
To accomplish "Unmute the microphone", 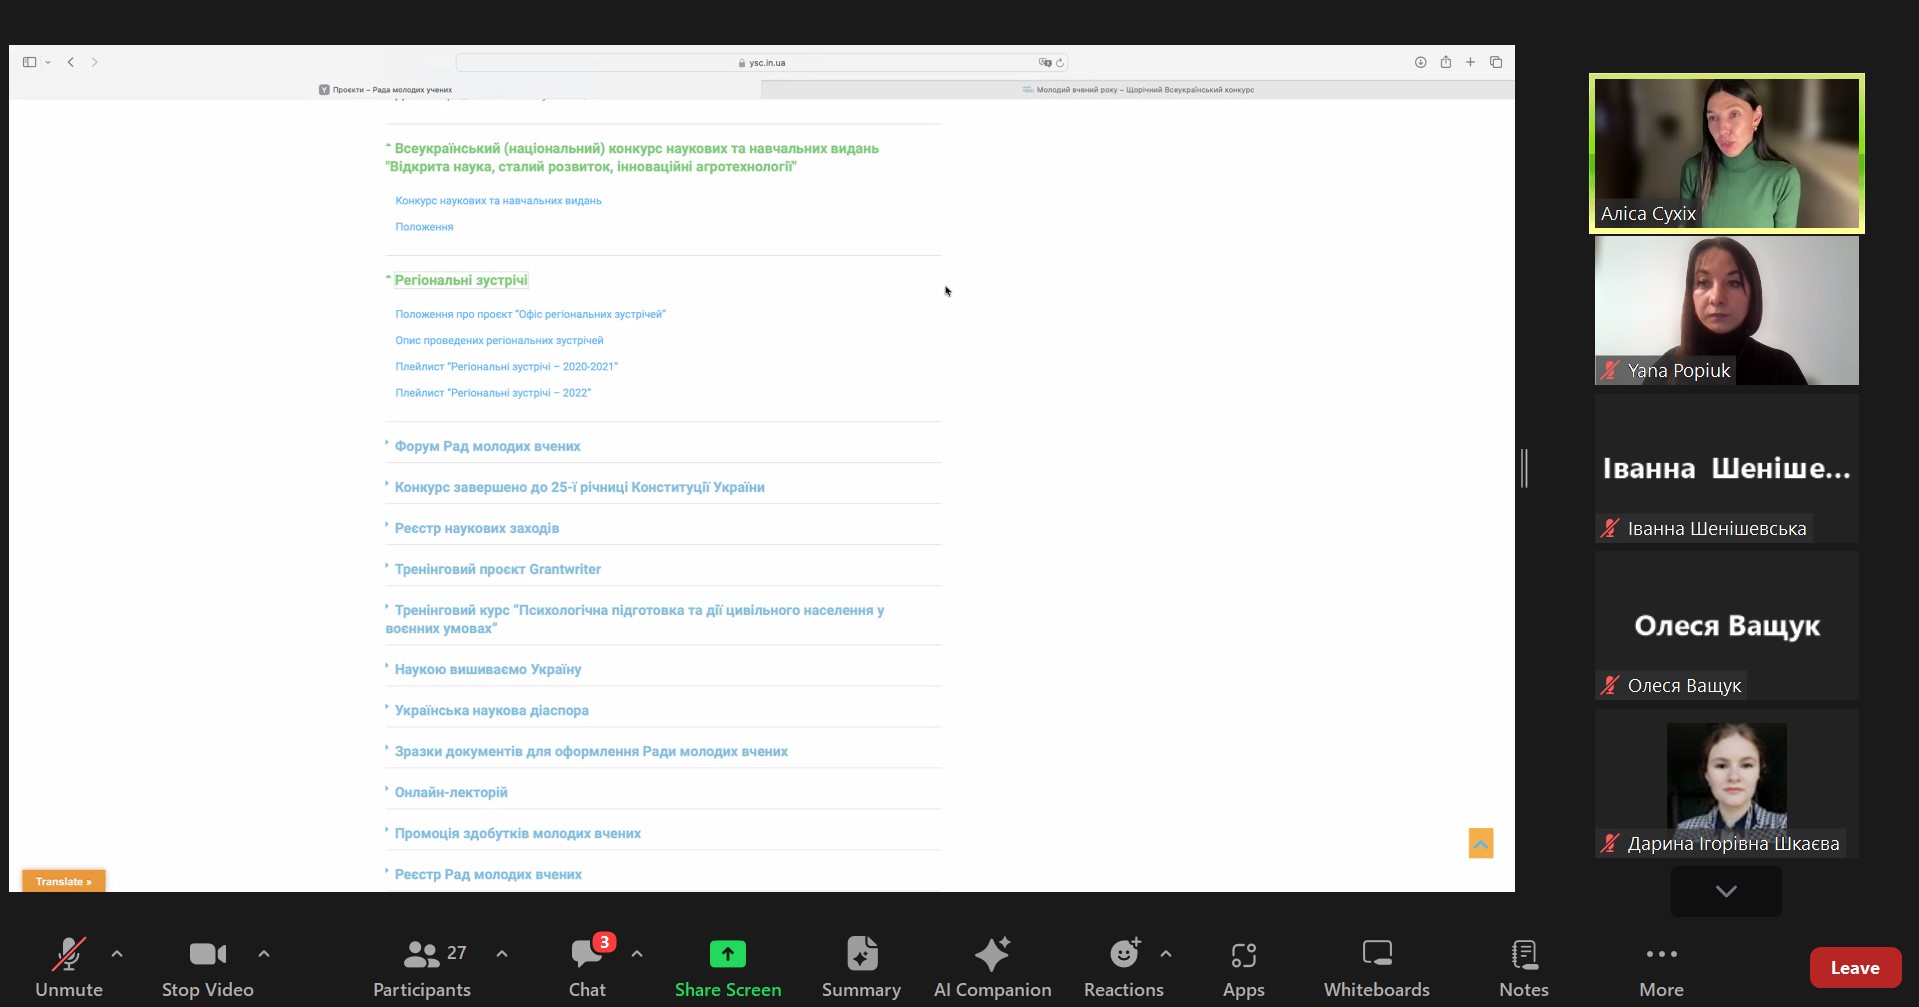I will [x=69, y=967].
